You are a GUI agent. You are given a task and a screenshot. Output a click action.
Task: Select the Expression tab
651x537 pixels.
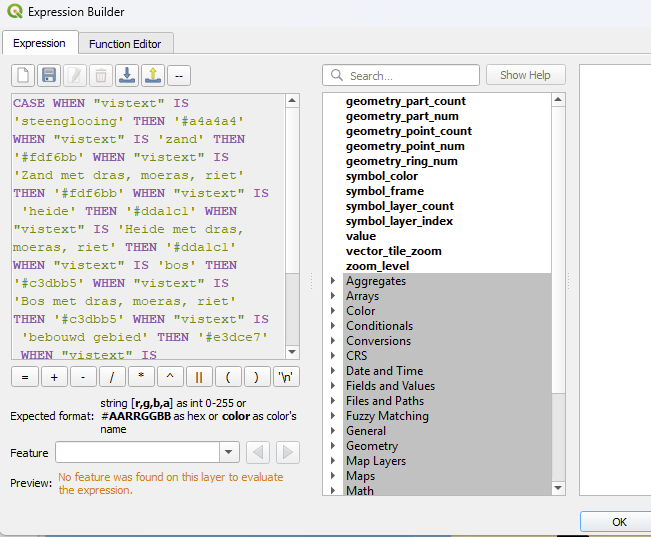[39, 43]
